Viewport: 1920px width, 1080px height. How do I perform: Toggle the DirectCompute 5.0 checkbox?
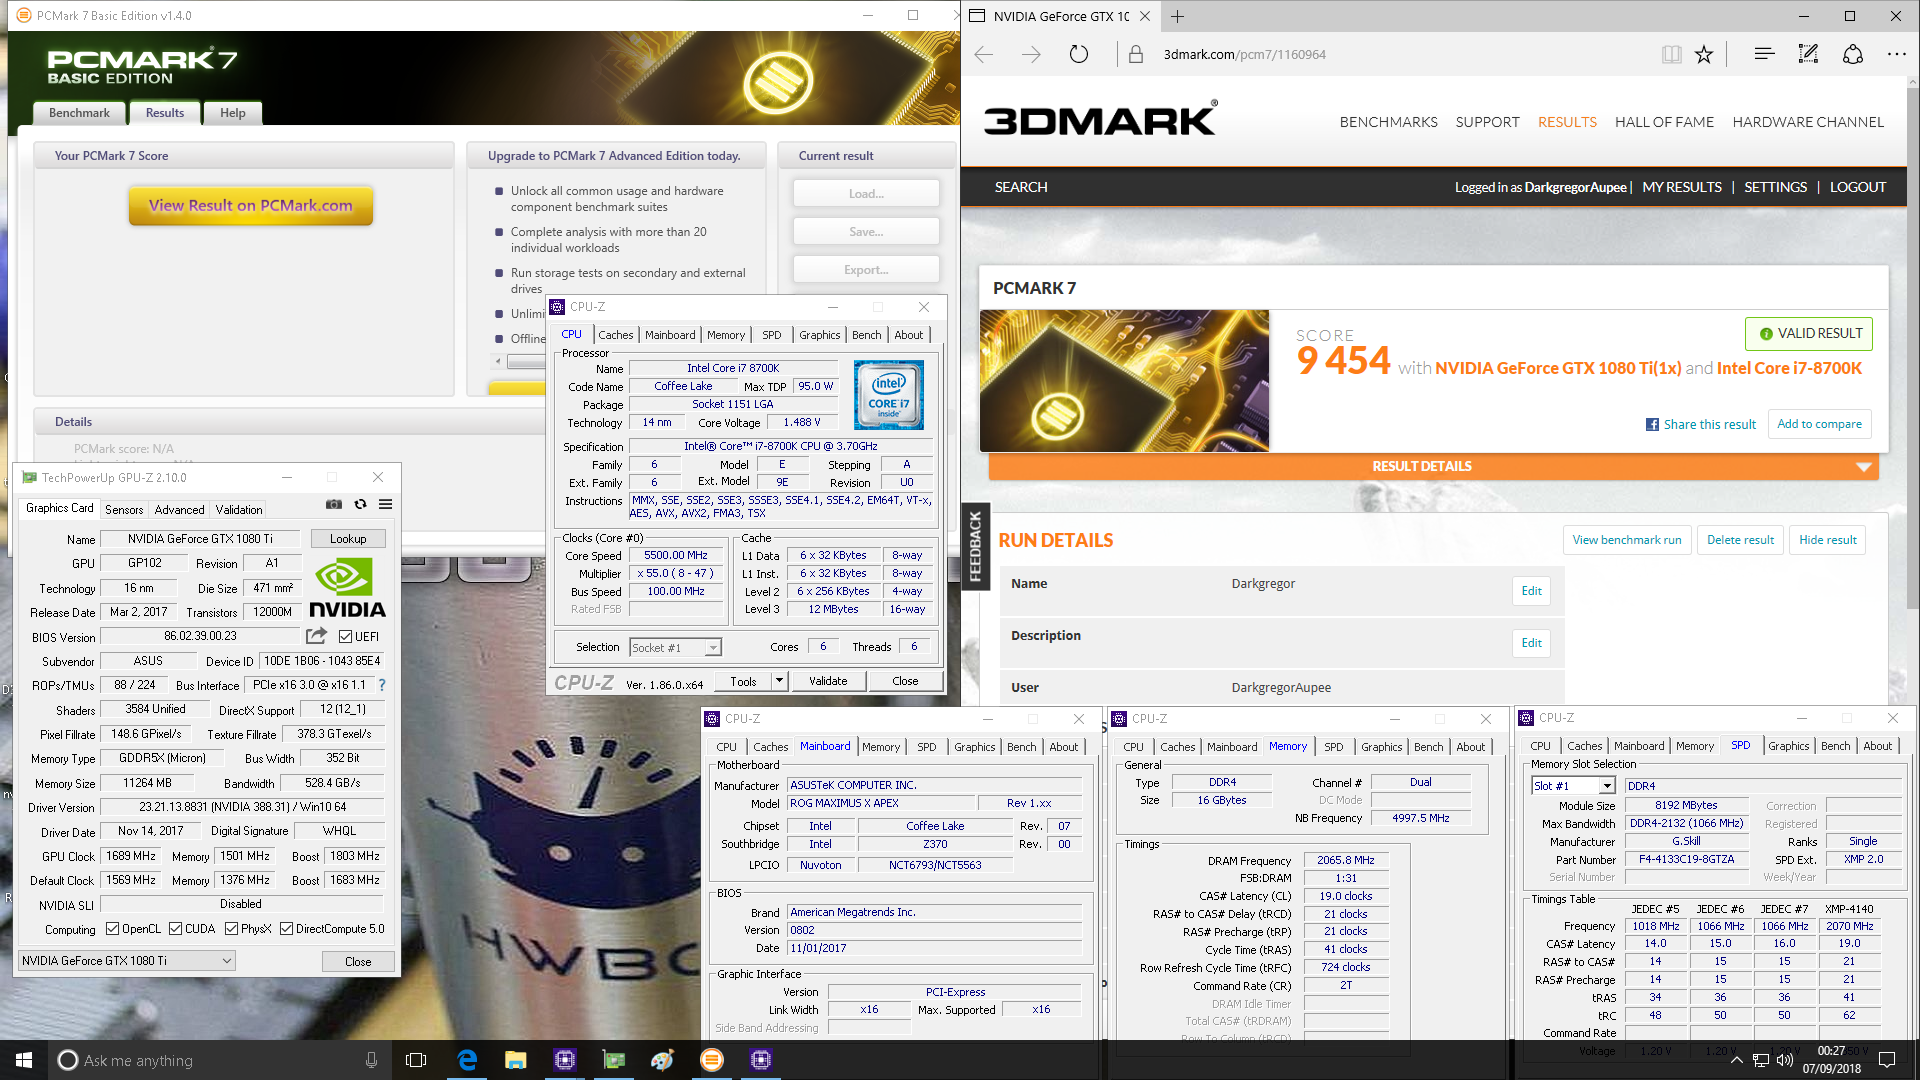click(x=286, y=929)
